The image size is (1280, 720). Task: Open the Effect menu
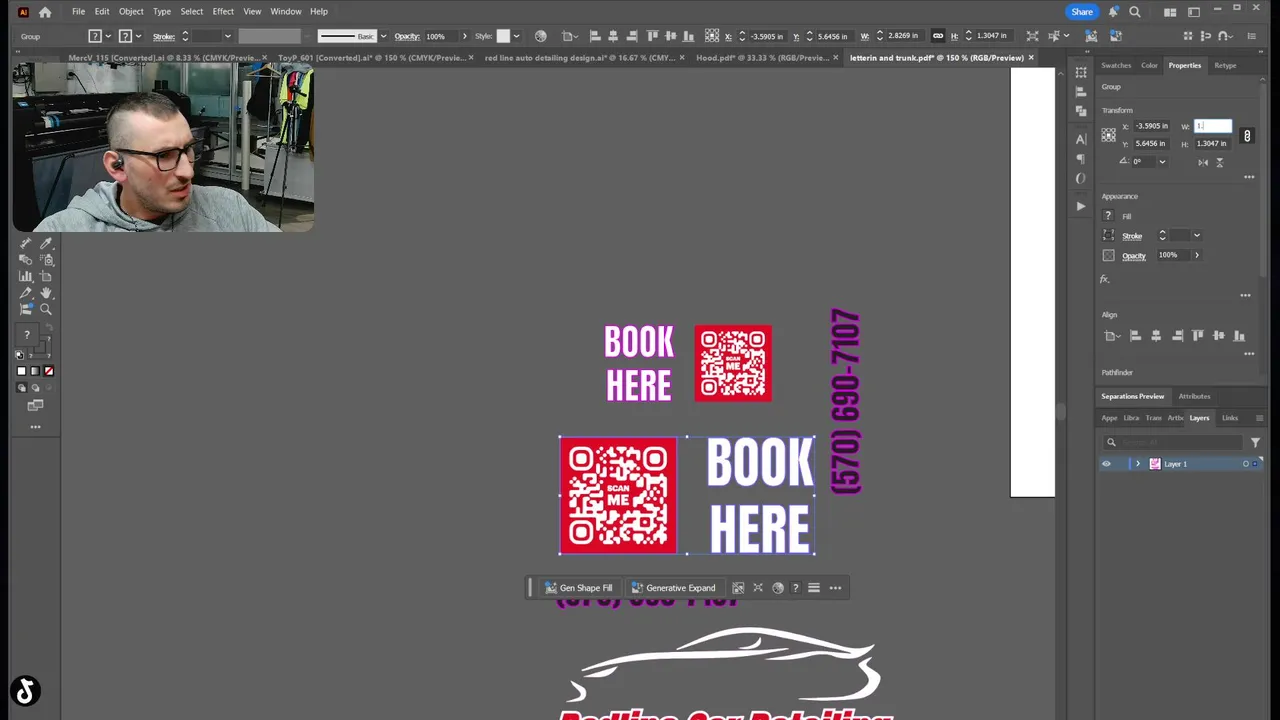(223, 12)
